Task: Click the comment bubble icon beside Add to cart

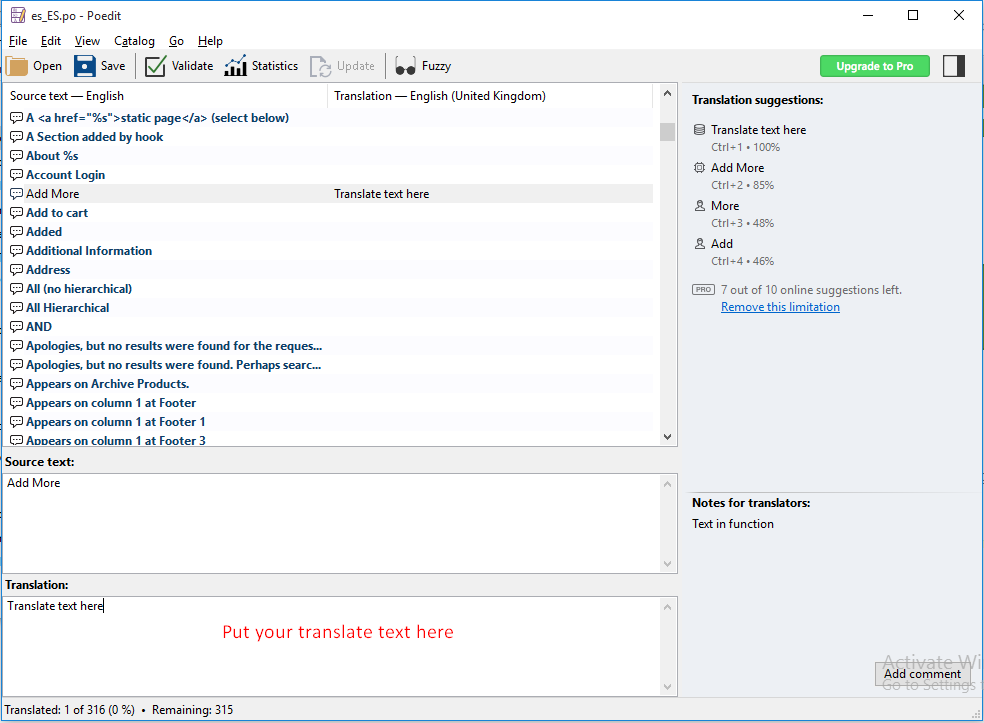Action: coord(16,213)
